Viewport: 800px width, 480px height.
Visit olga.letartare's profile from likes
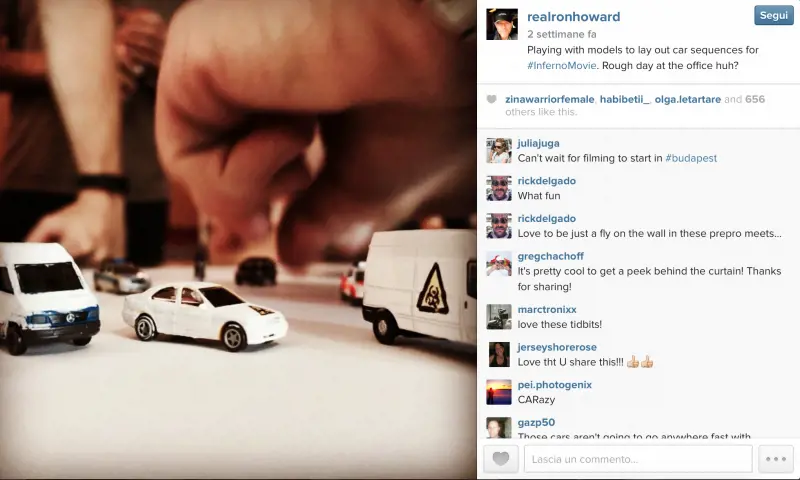[x=688, y=99]
